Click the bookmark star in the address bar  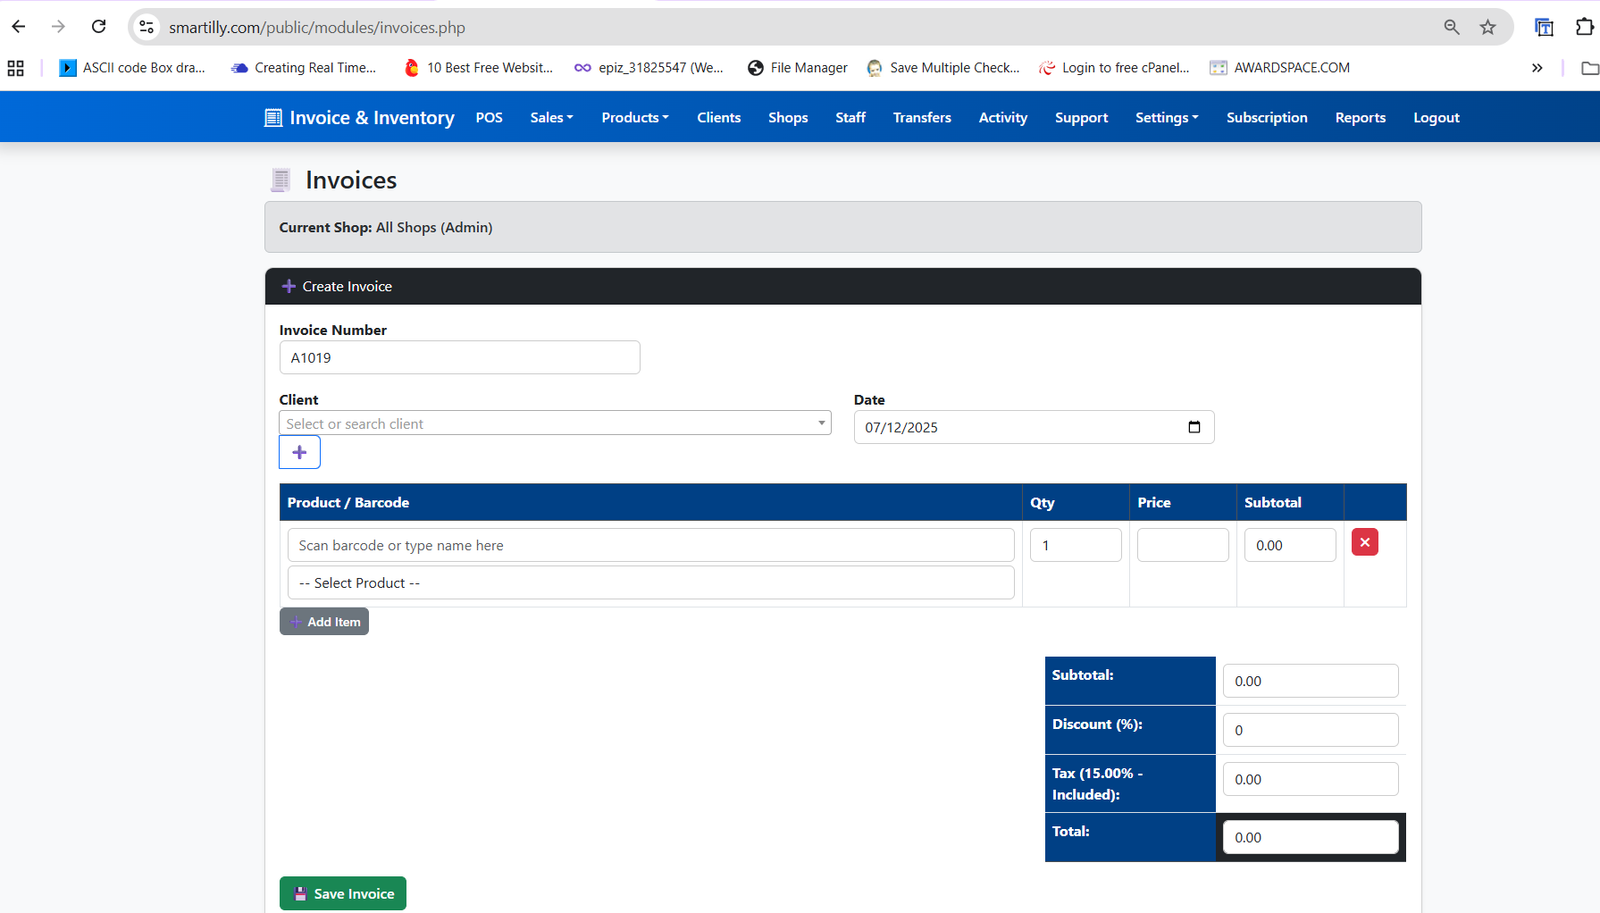[x=1488, y=27]
